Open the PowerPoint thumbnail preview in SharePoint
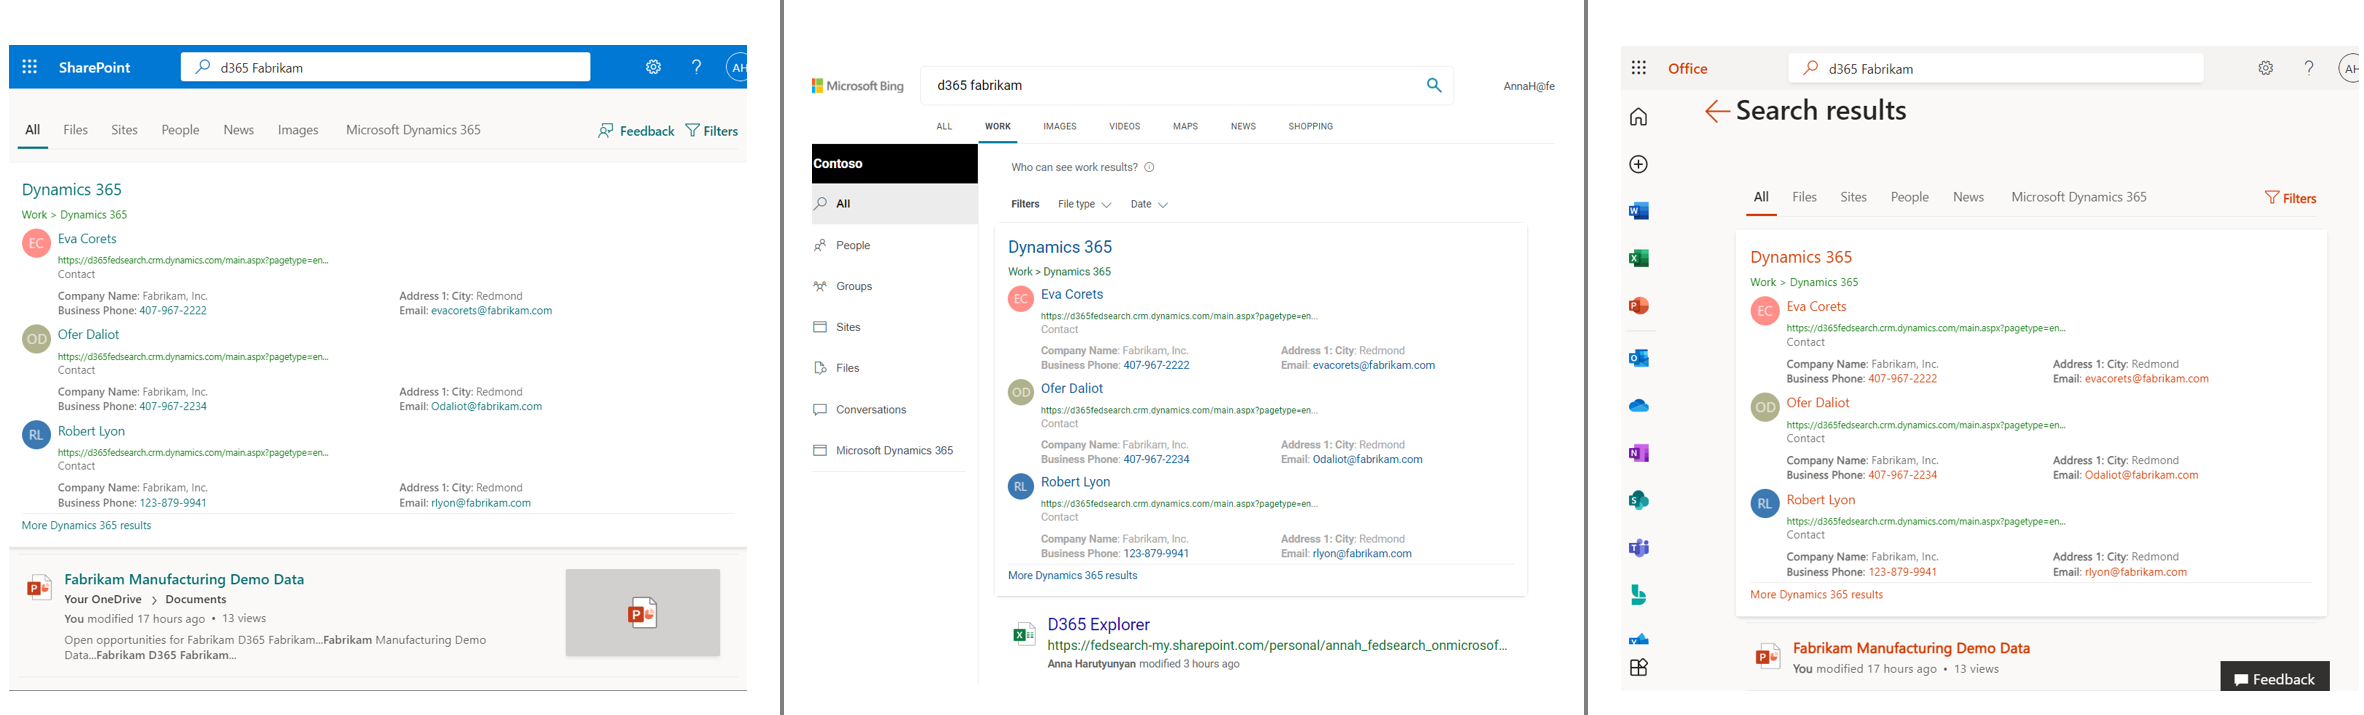The height and width of the screenshot is (715, 2364). click(643, 612)
